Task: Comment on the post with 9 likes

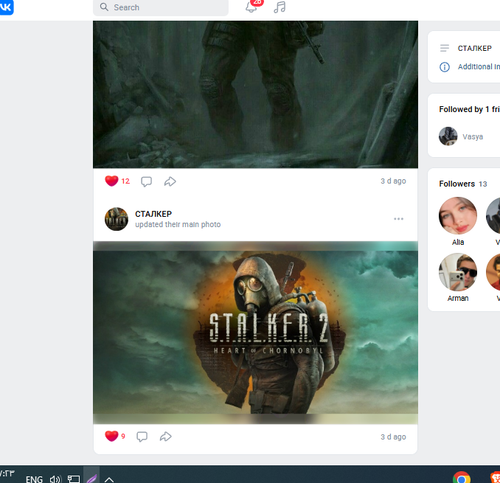Action: (x=142, y=436)
